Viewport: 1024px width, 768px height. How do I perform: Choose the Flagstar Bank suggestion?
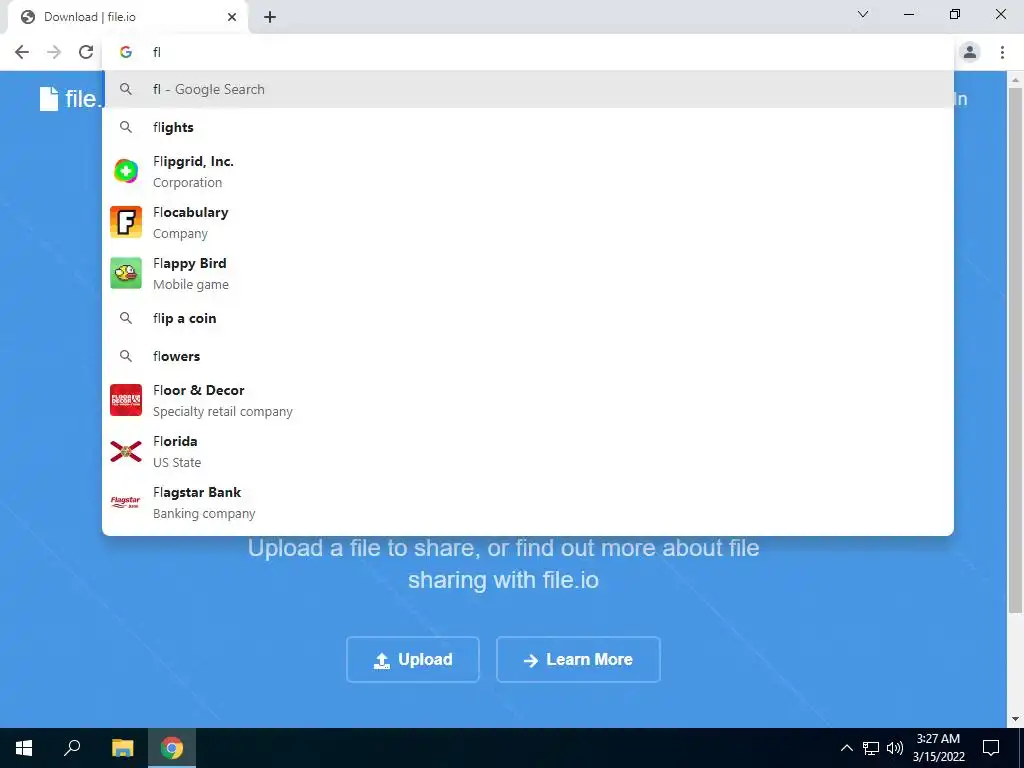click(x=528, y=502)
